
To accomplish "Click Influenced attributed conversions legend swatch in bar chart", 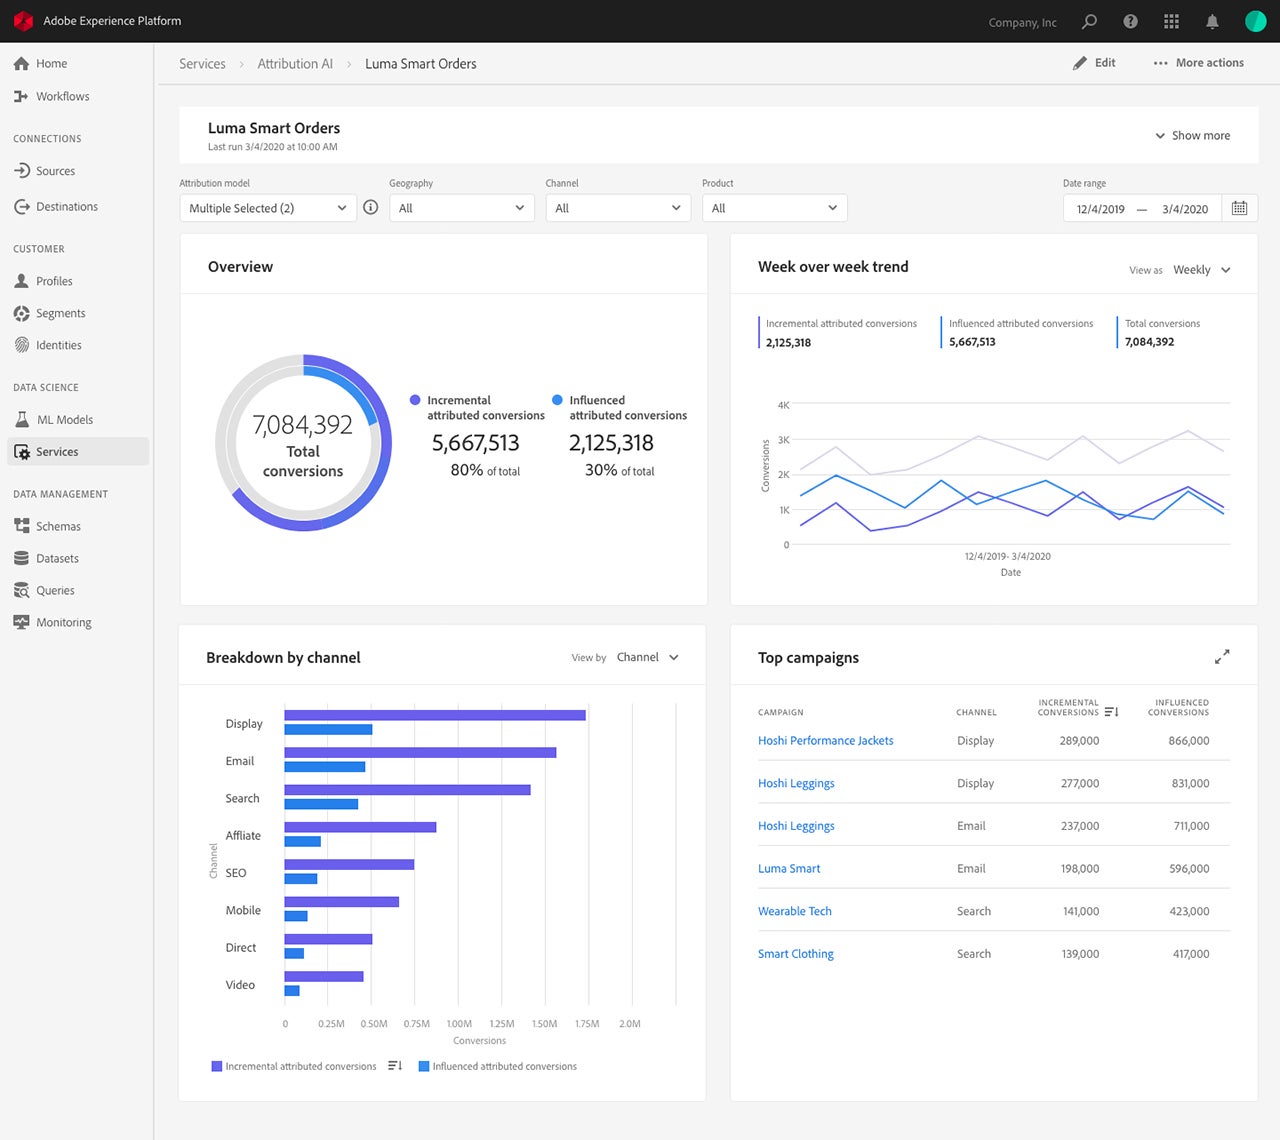I will (x=424, y=1066).
